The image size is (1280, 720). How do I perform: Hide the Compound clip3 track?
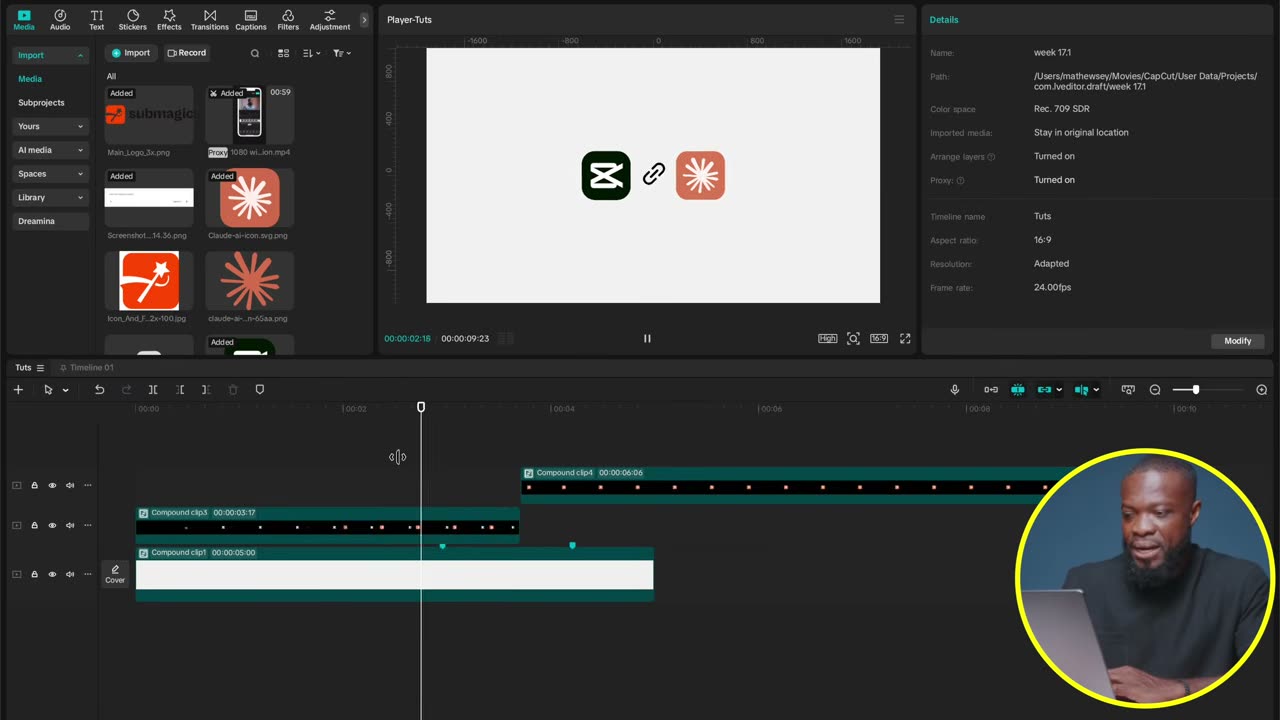(52, 525)
